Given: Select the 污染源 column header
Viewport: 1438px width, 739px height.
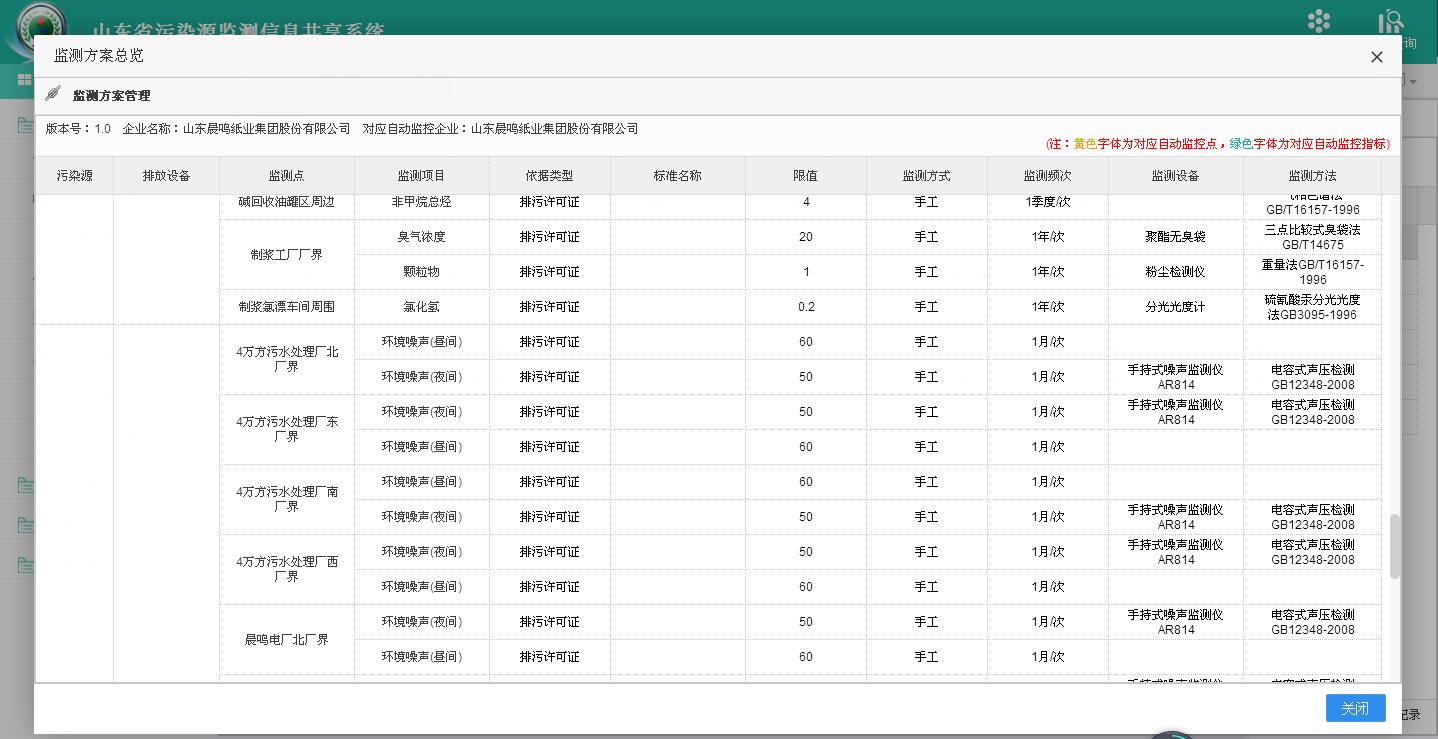Looking at the screenshot, I should click(74, 175).
